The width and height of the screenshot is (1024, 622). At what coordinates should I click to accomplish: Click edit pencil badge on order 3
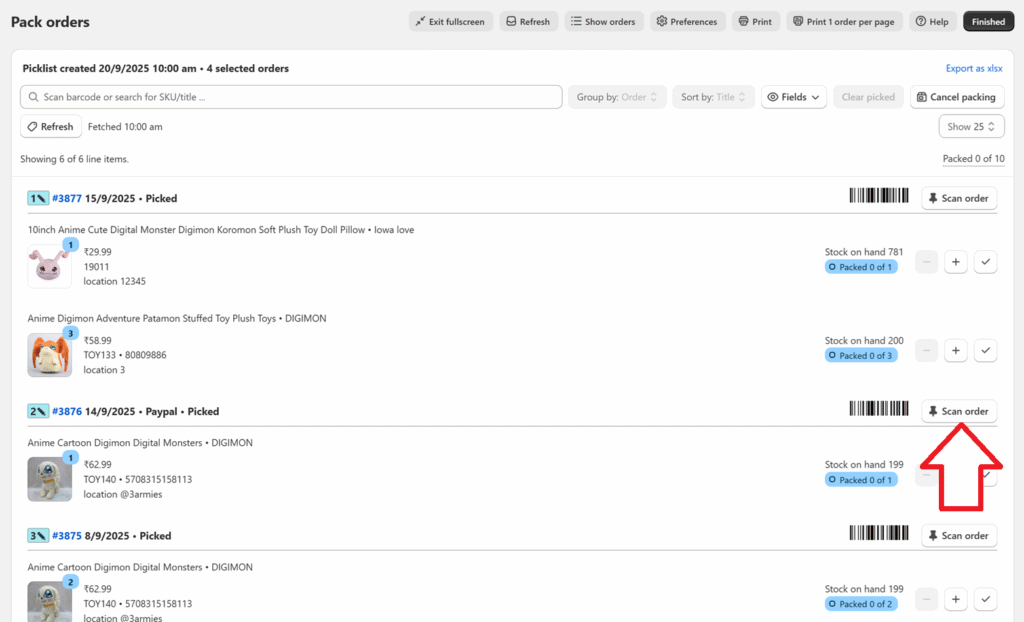[37, 536]
